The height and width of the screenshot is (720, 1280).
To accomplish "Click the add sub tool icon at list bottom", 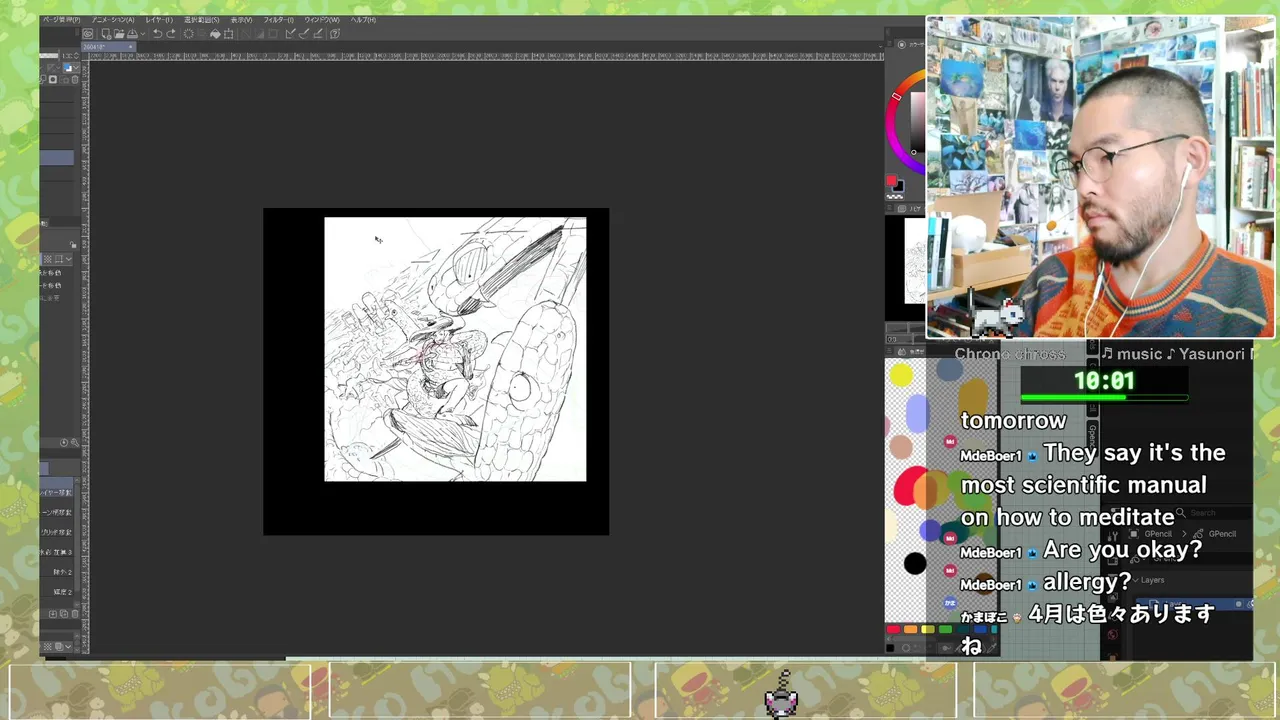I will (x=53, y=614).
